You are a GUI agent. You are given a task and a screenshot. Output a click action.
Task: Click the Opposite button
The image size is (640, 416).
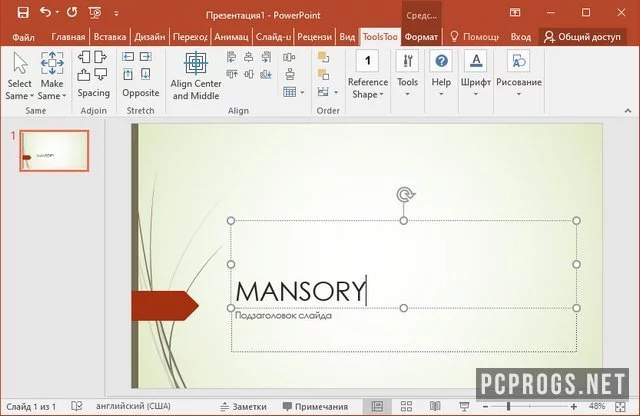[141, 93]
